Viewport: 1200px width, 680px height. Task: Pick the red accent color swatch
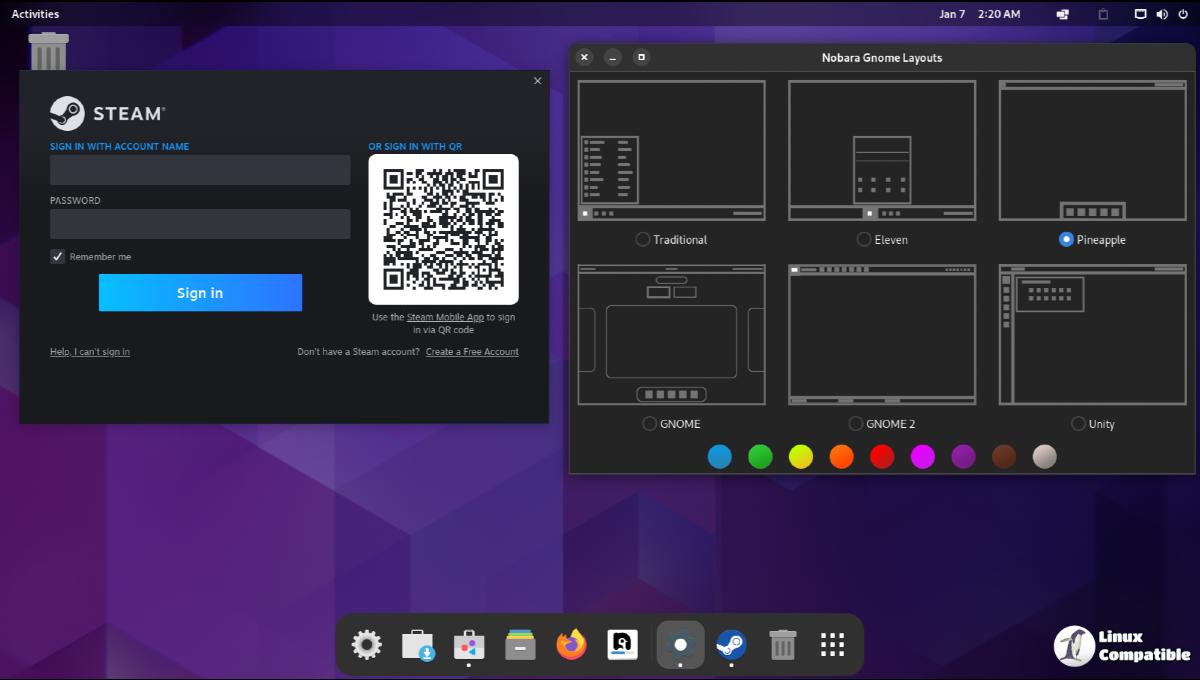[x=882, y=457]
